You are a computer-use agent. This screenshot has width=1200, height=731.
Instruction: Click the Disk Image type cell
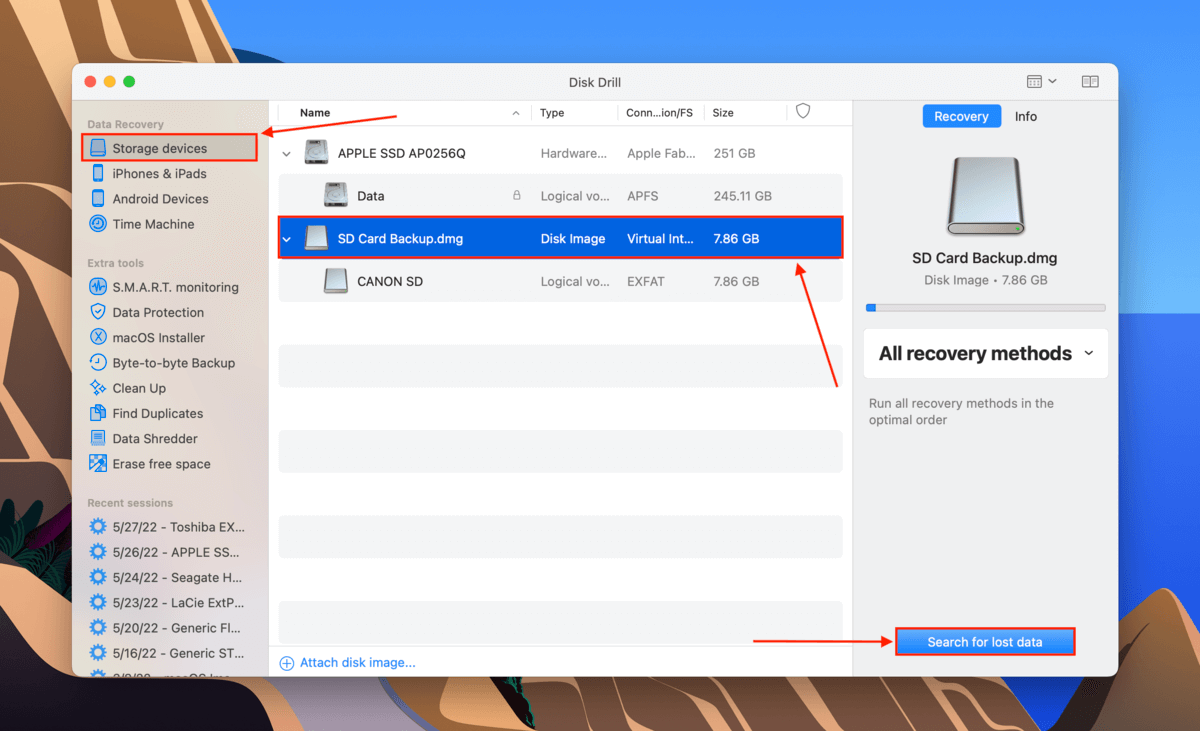573,239
